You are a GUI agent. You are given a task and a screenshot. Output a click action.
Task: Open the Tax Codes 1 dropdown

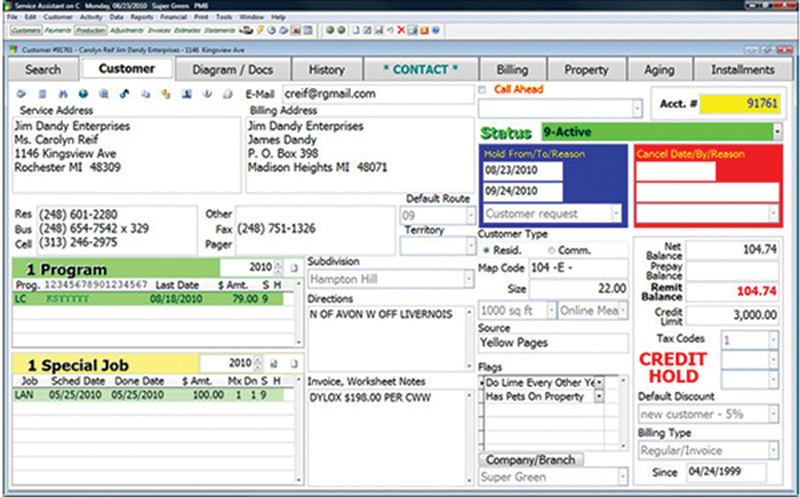pyautogui.click(x=774, y=340)
